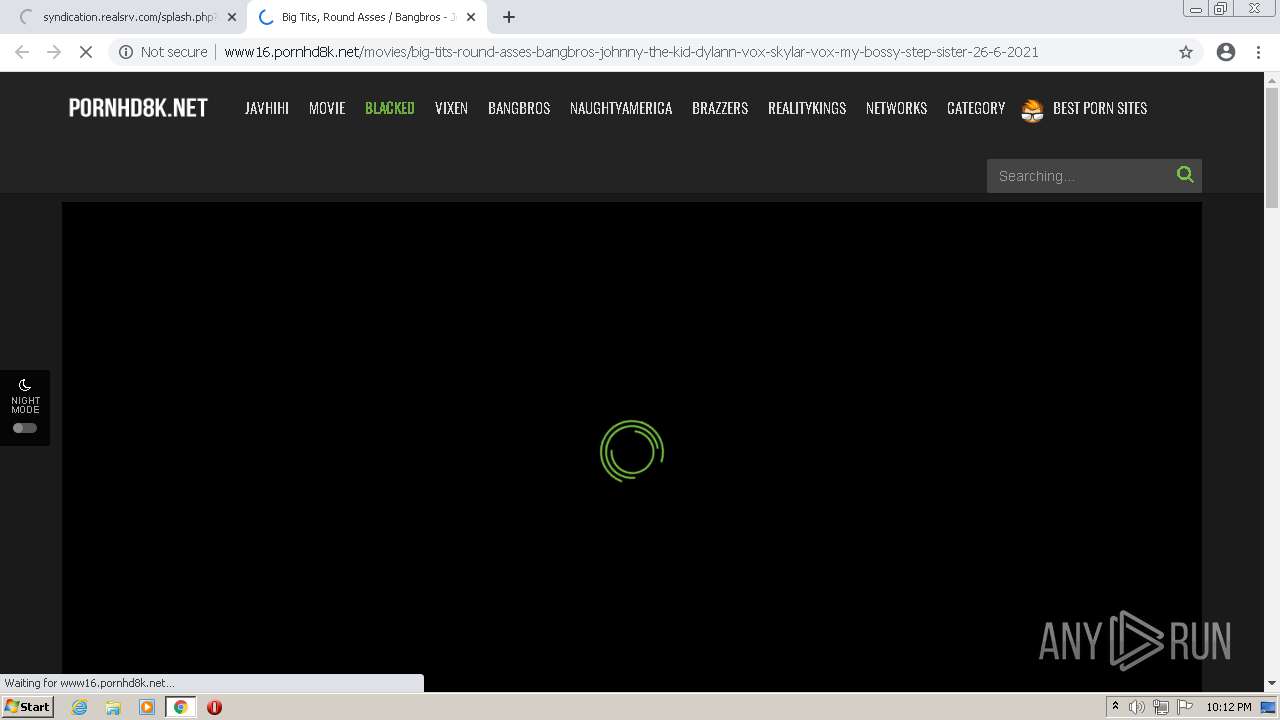Open the JAVHIHI menu link

pyautogui.click(x=267, y=108)
